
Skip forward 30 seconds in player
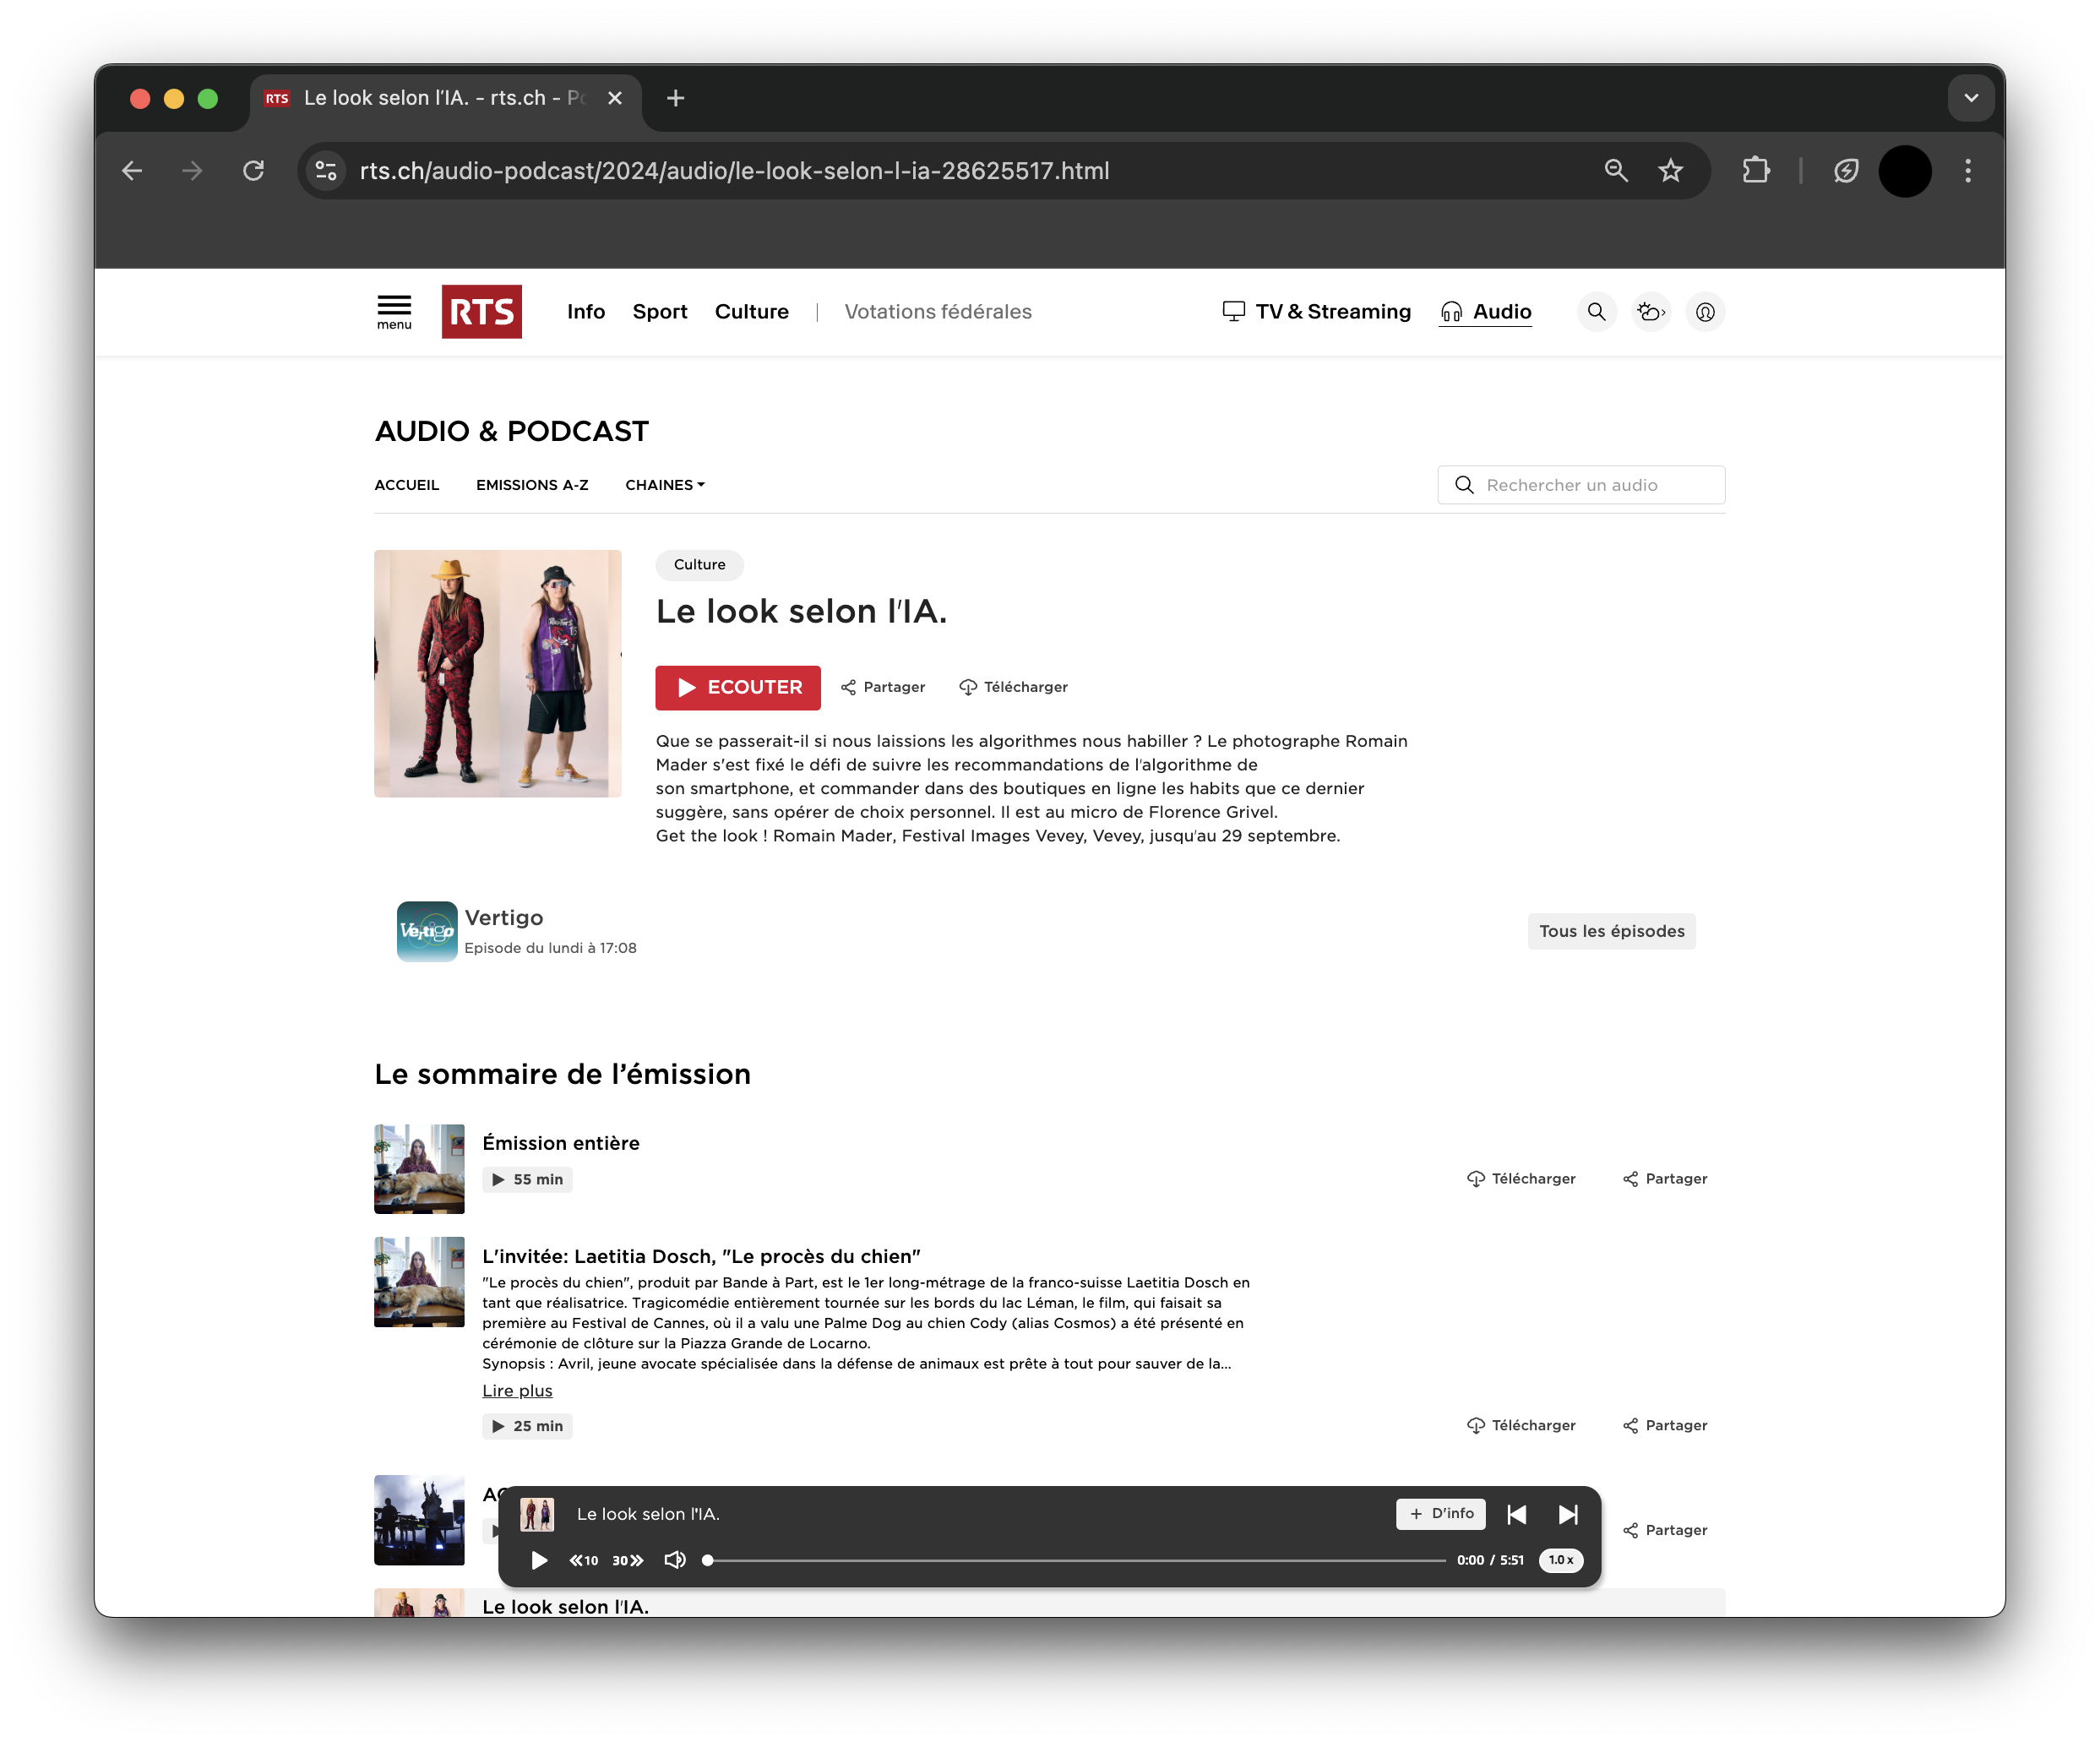click(x=628, y=1560)
